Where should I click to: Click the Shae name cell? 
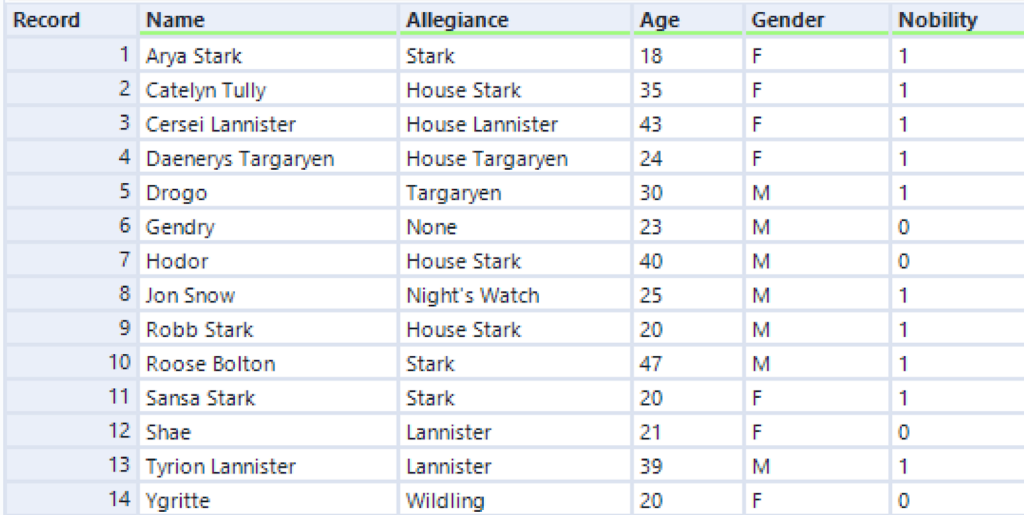(x=268, y=431)
